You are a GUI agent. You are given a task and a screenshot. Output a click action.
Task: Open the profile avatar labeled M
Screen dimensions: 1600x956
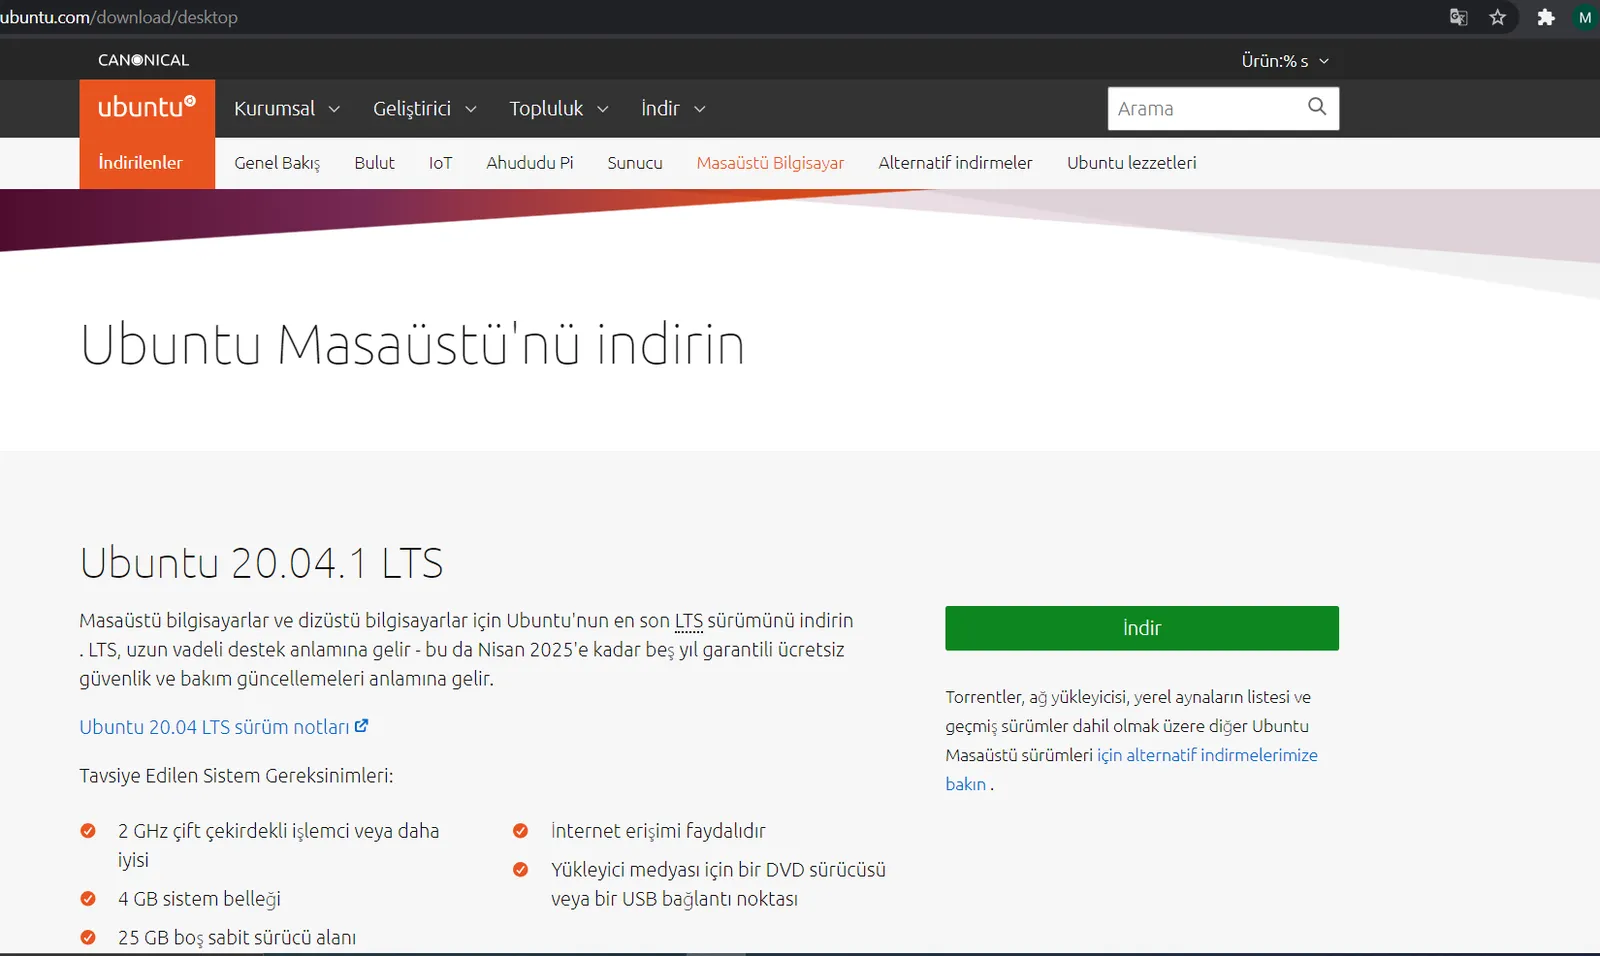pyautogui.click(x=1585, y=17)
